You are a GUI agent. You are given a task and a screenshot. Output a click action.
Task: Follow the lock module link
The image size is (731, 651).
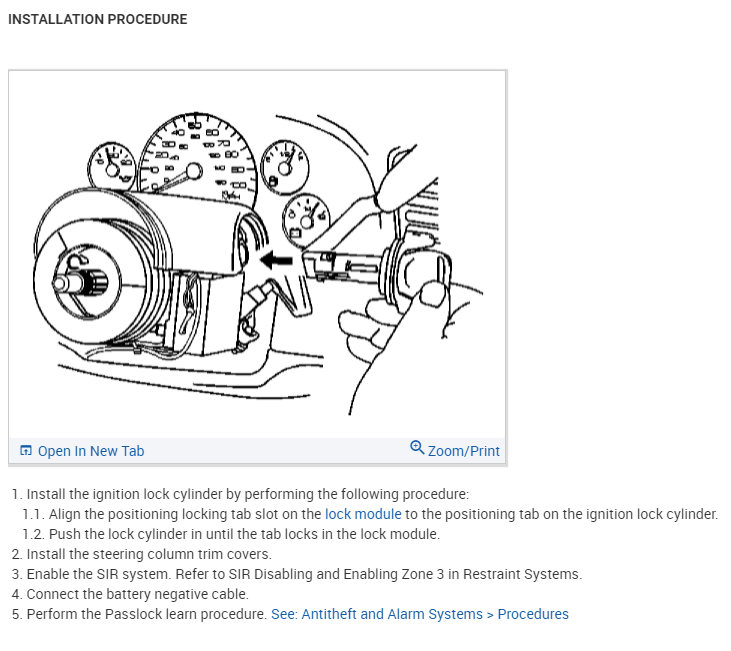point(363,514)
